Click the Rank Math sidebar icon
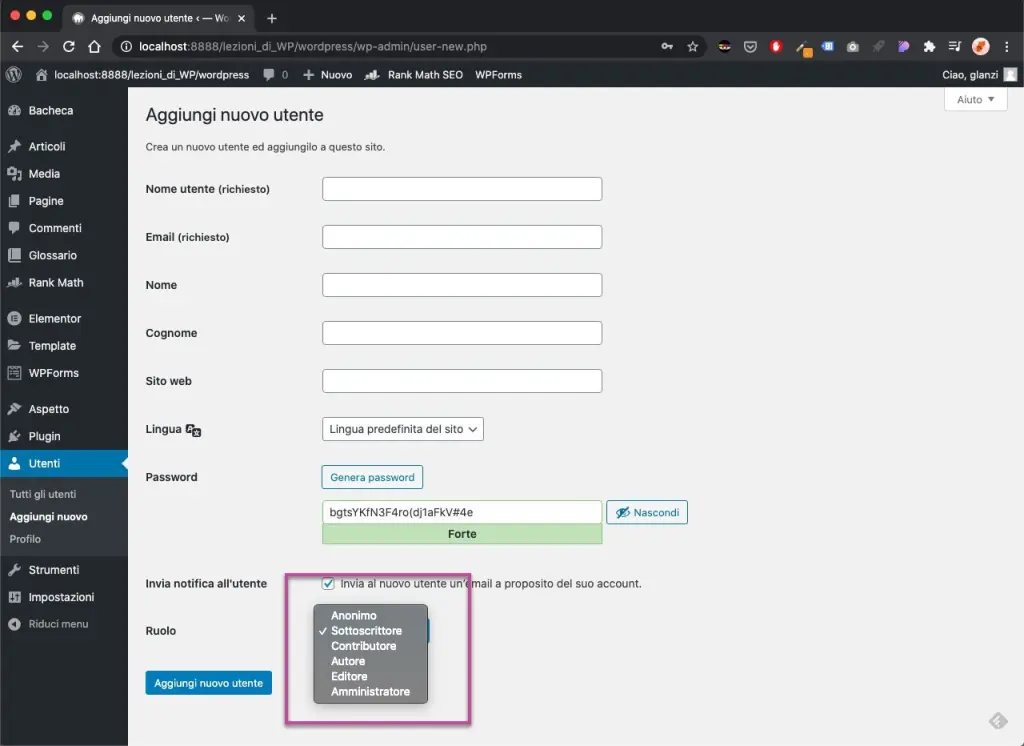Image resolution: width=1024 pixels, height=746 pixels. point(14,283)
